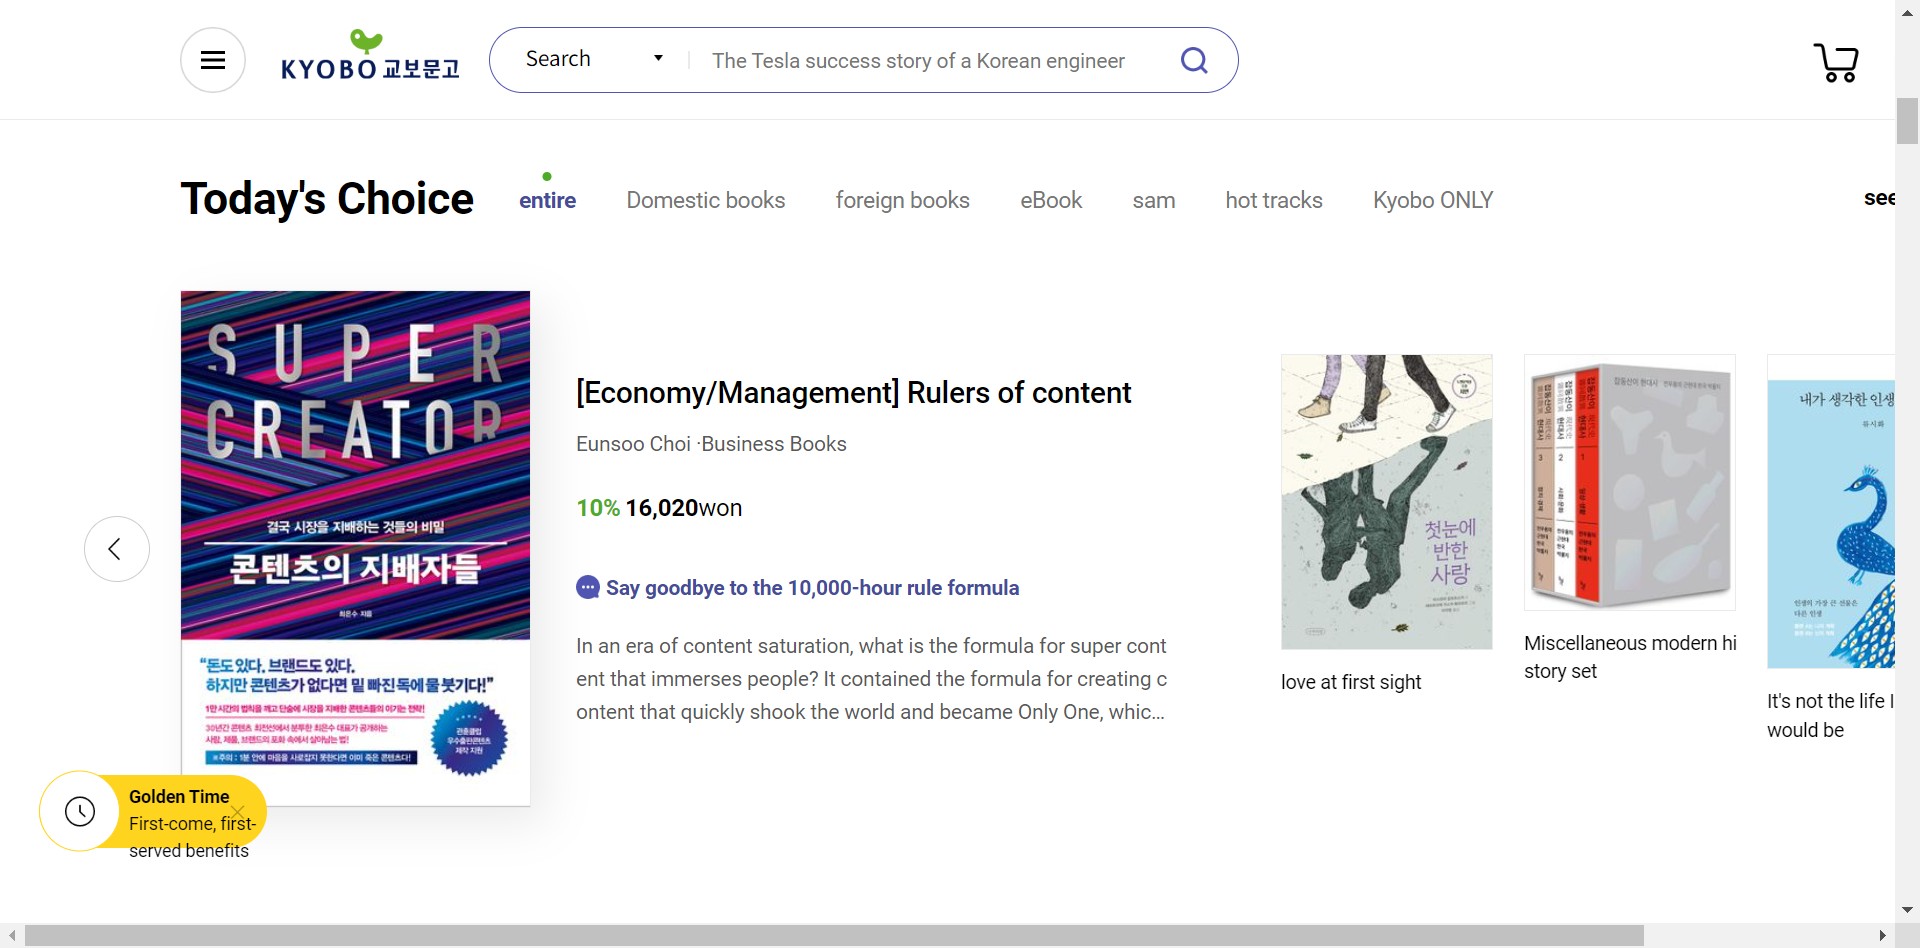Switch to Domestic books tab
Viewport: 1920px width, 948px height.
(x=705, y=200)
